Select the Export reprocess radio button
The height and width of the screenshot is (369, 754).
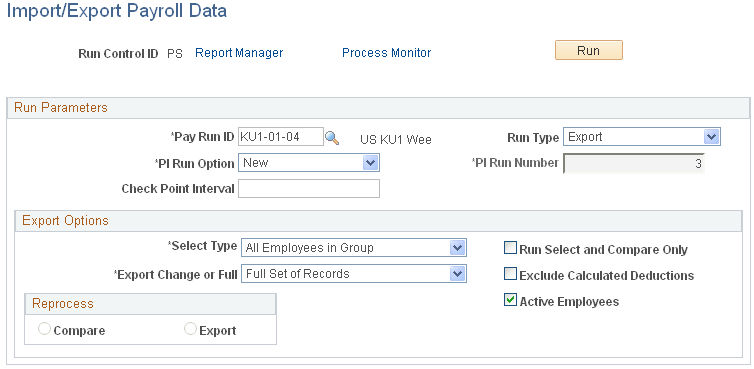(x=190, y=329)
